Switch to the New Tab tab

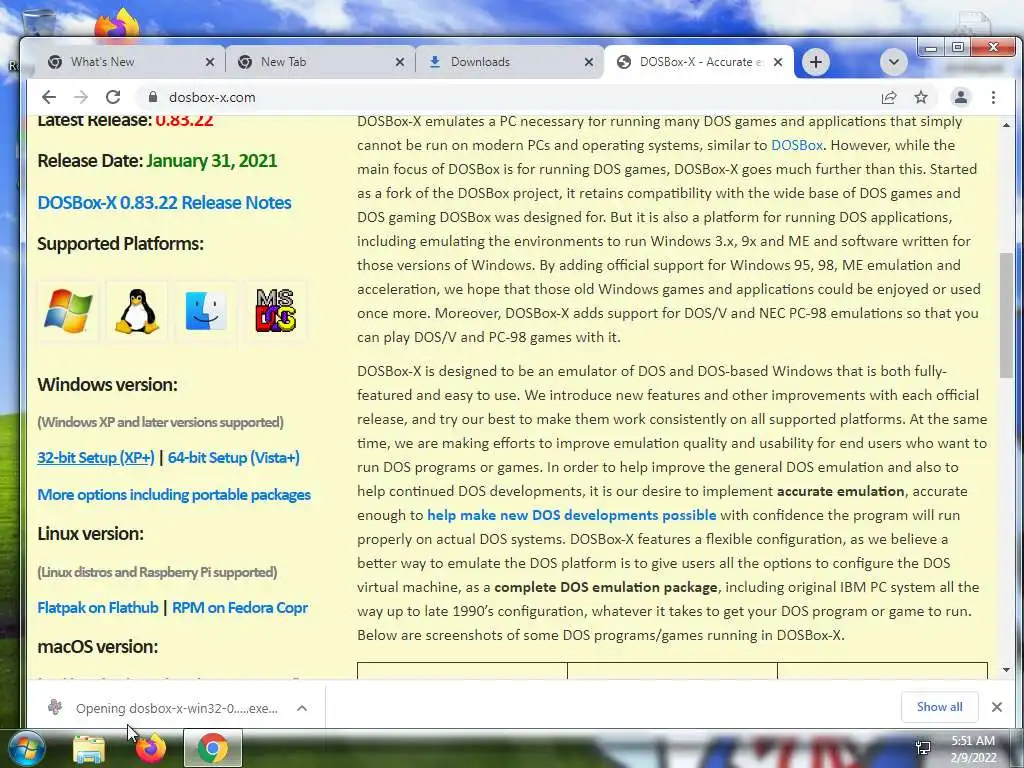[x=320, y=62]
